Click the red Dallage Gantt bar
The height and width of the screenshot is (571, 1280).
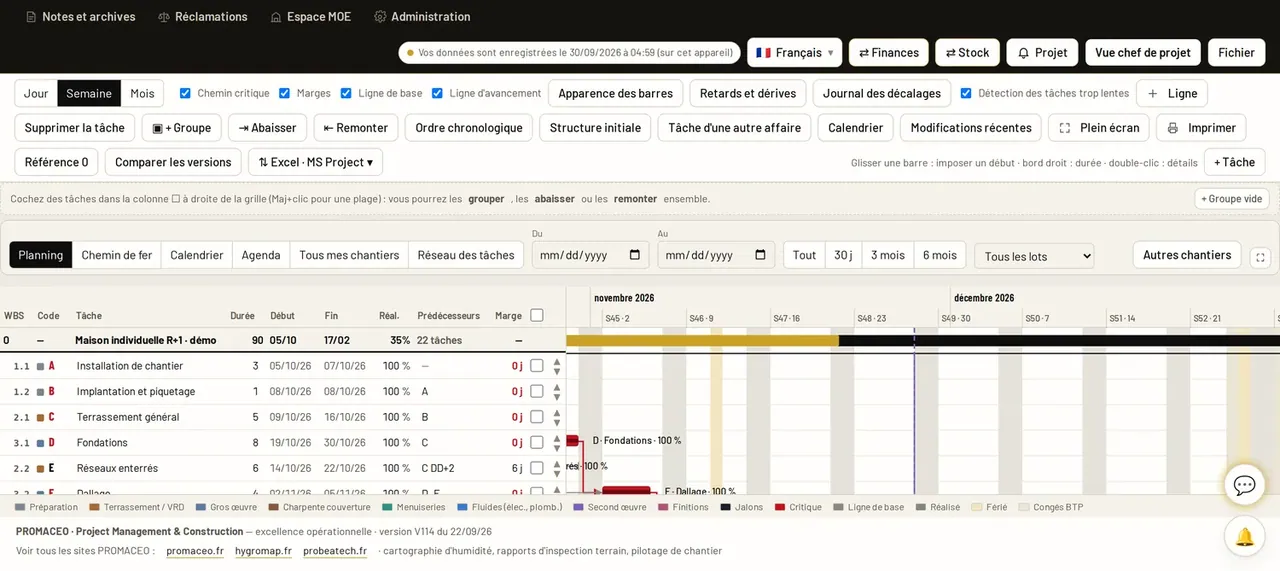[x=626, y=491]
